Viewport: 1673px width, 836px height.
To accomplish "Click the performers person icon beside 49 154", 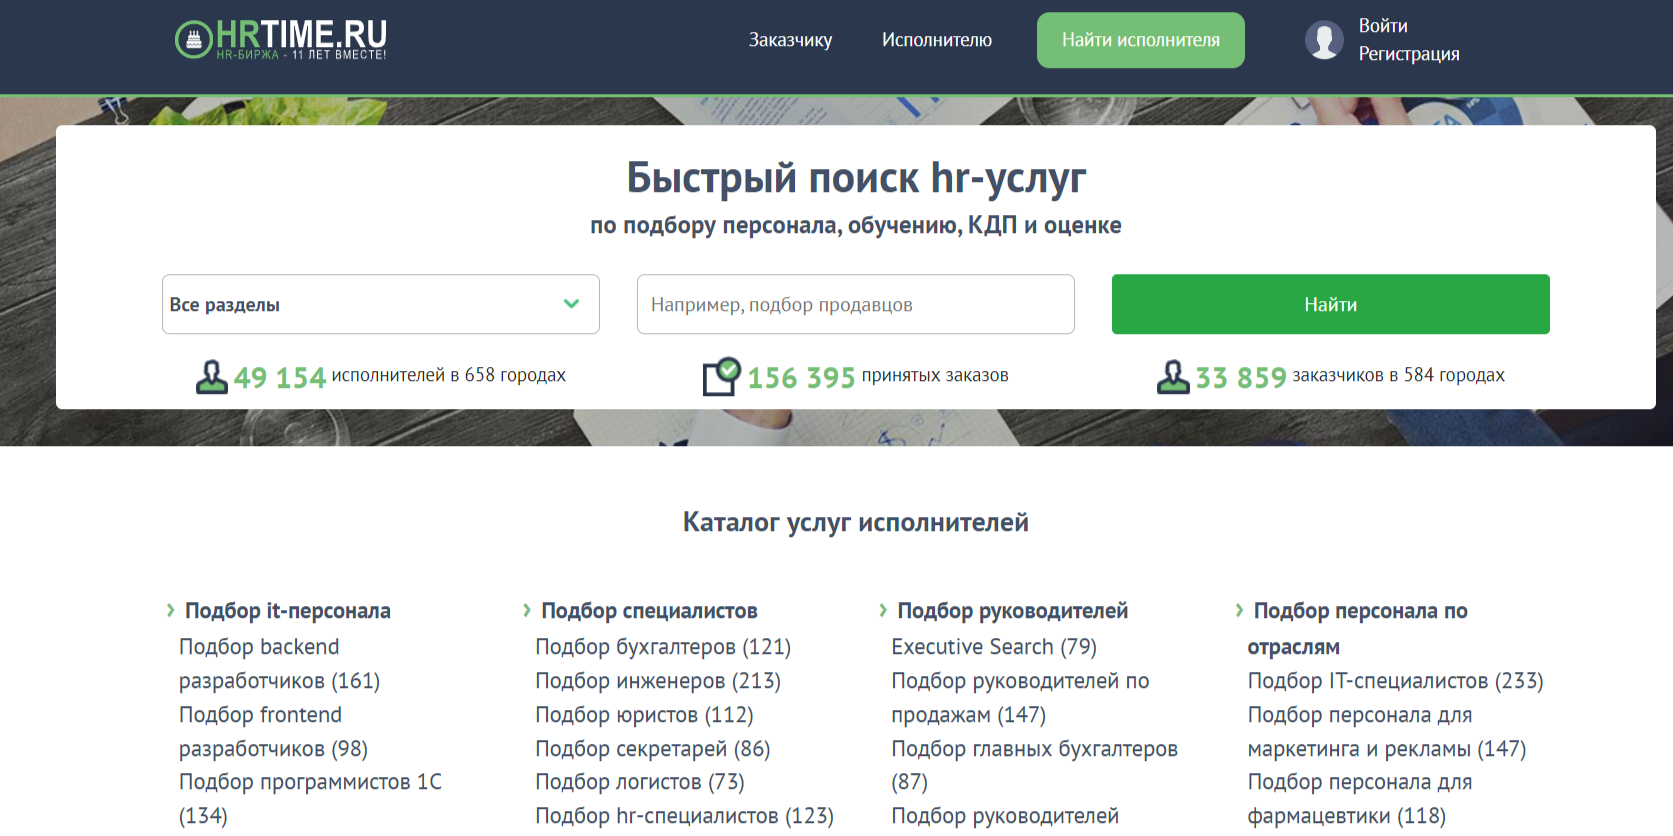I will pos(211,377).
